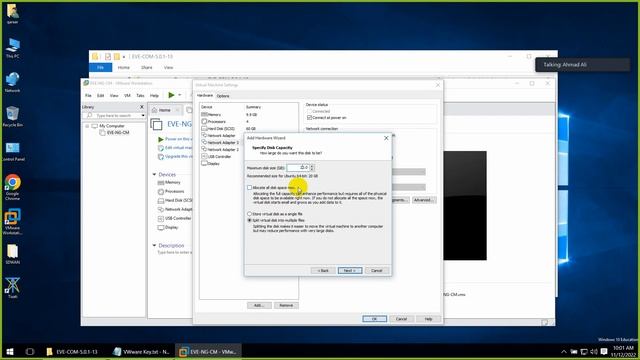Open the Tabs menu in VMware Workstation
Viewport: 640px width, 360px height.
coord(140,96)
